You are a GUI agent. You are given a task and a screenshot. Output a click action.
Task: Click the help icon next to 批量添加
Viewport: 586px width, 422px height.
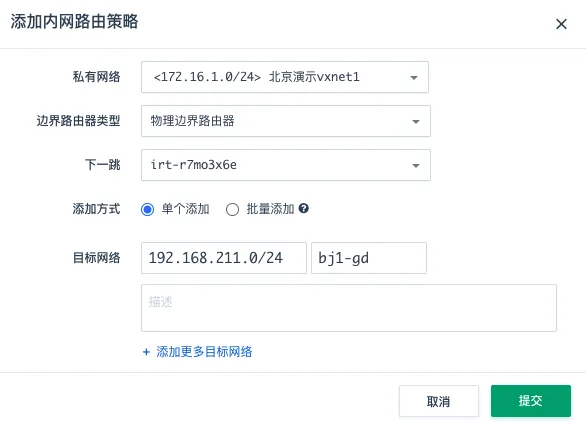pos(303,208)
